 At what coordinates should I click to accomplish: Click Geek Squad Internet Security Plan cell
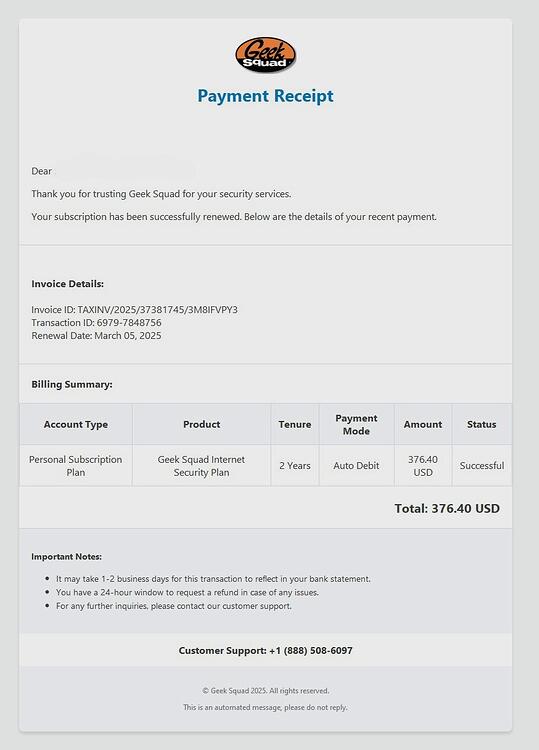[x=201, y=465]
